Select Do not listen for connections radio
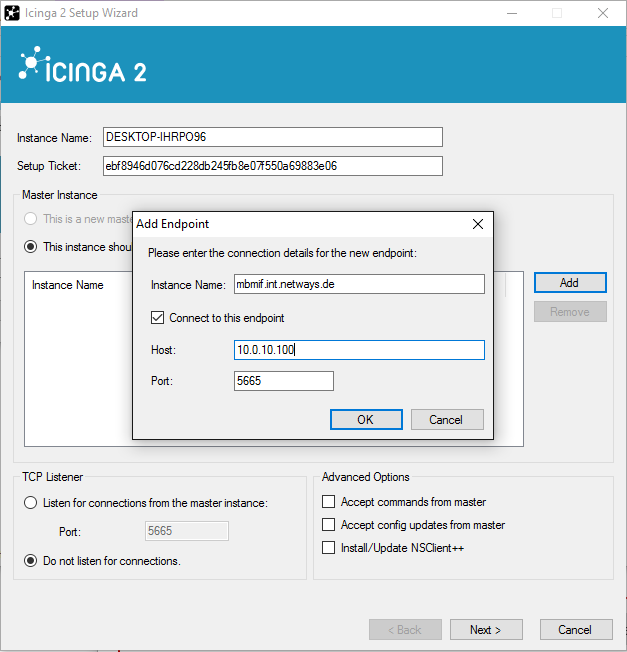The height and width of the screenshot is (652, 627). 30,561
